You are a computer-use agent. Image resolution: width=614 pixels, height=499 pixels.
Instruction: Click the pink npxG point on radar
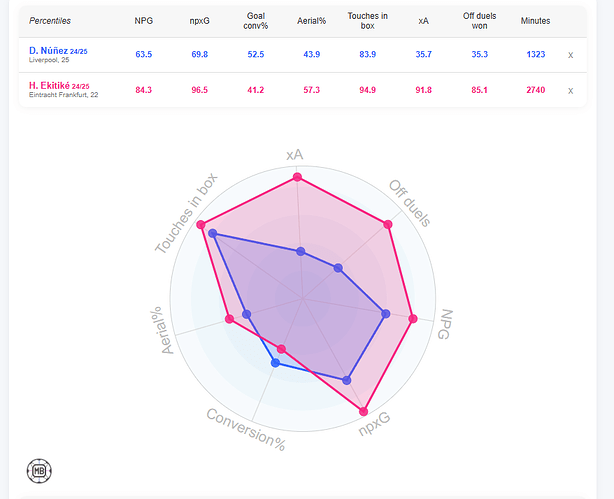(363, 411)
